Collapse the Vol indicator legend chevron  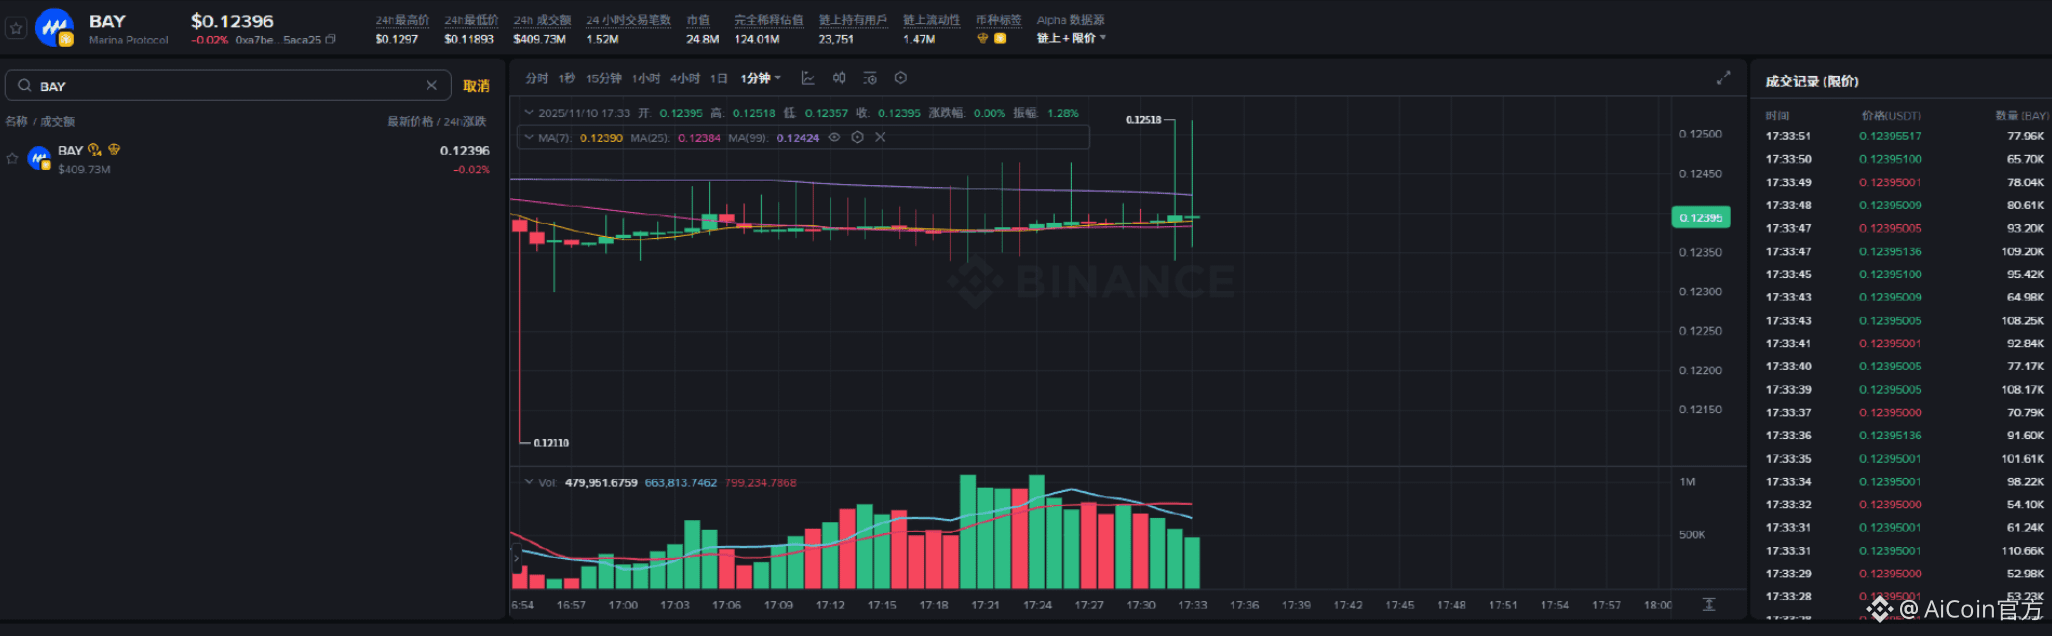pyautogui.click(x=529, y=482)
